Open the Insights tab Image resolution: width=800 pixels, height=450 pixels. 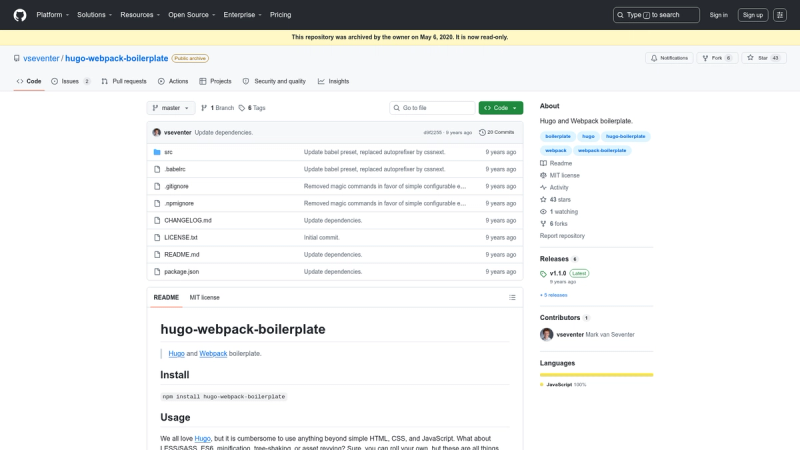tap(334, 81)
